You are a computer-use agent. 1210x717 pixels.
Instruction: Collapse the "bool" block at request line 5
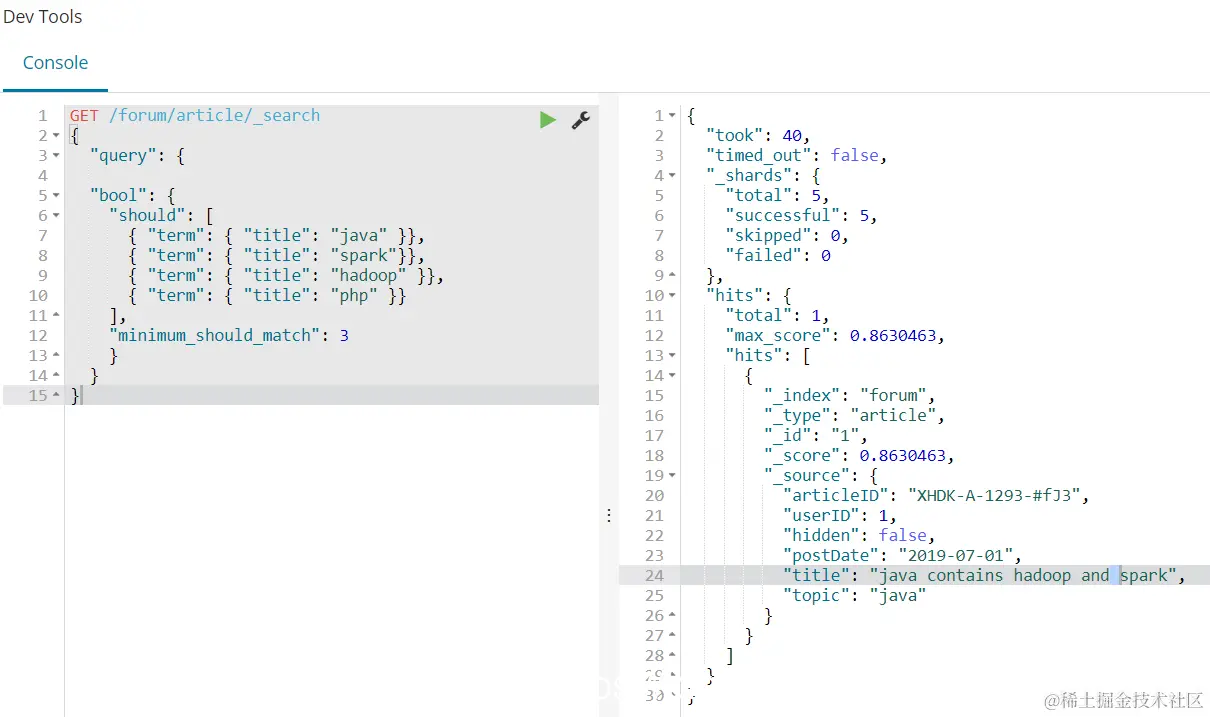55,196
